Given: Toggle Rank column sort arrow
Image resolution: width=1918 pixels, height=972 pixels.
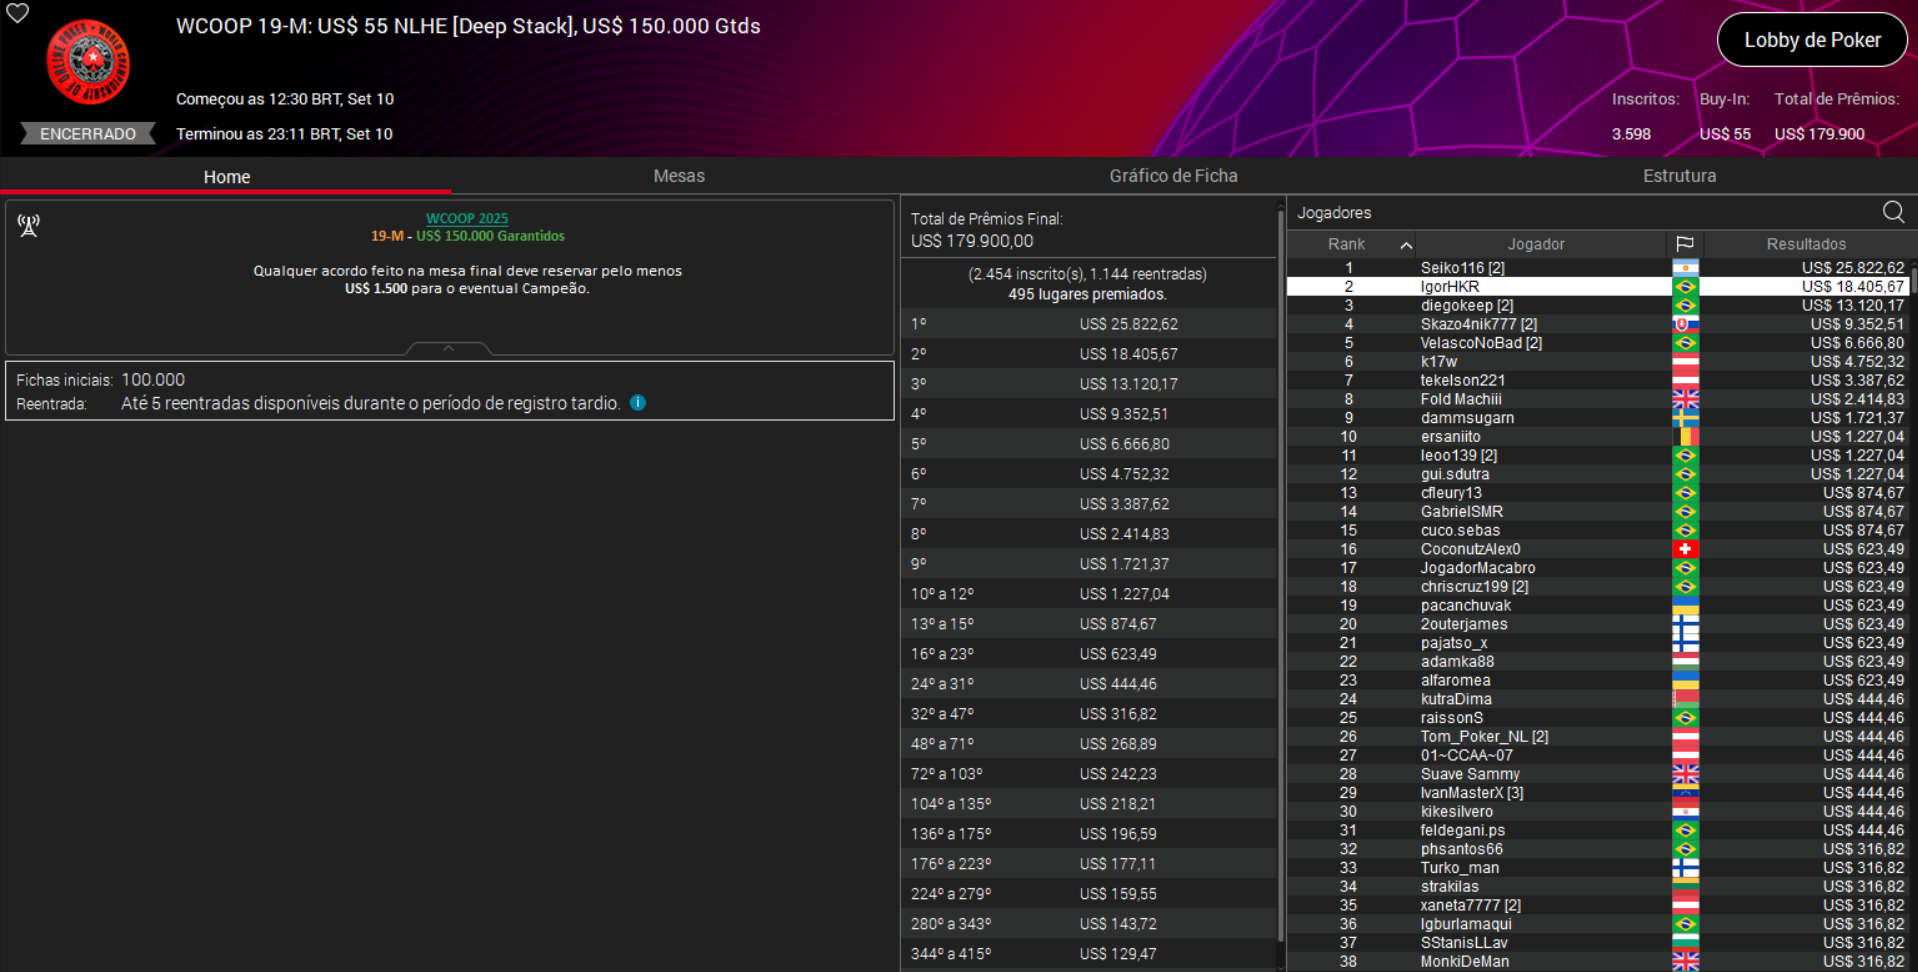Looking at the screenshot, I should coord(1406,245).
